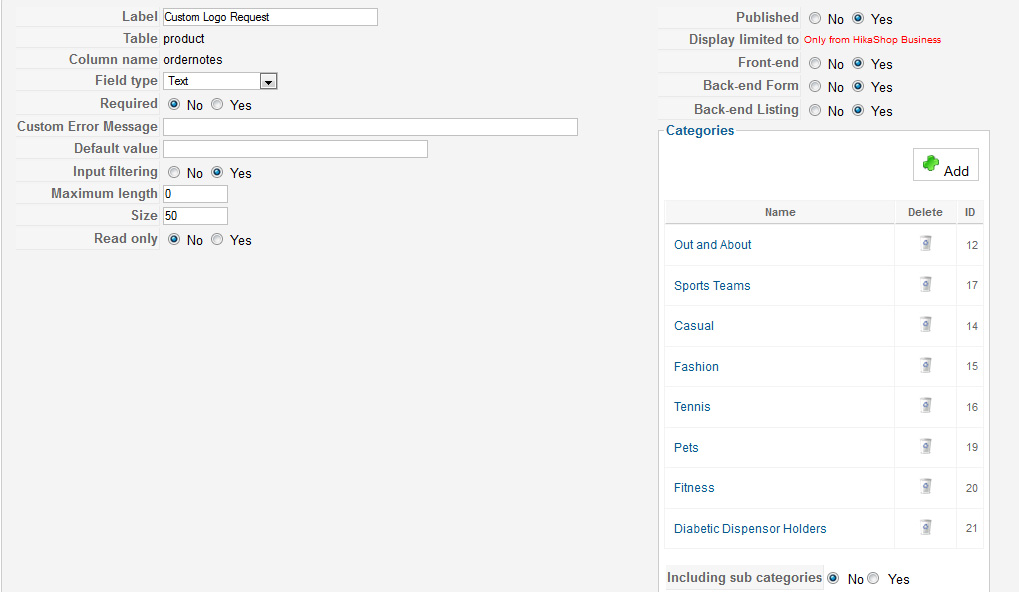
Task: Delete the Fitness category
Action: (x=926, y=487)
